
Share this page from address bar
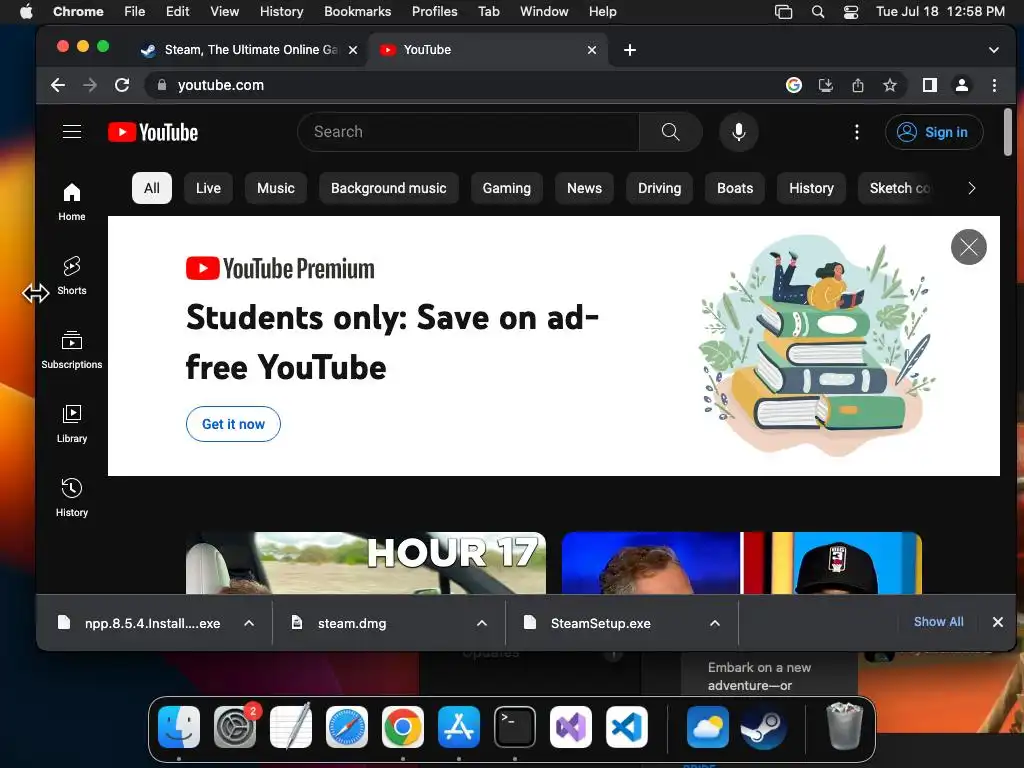(857, 85)
